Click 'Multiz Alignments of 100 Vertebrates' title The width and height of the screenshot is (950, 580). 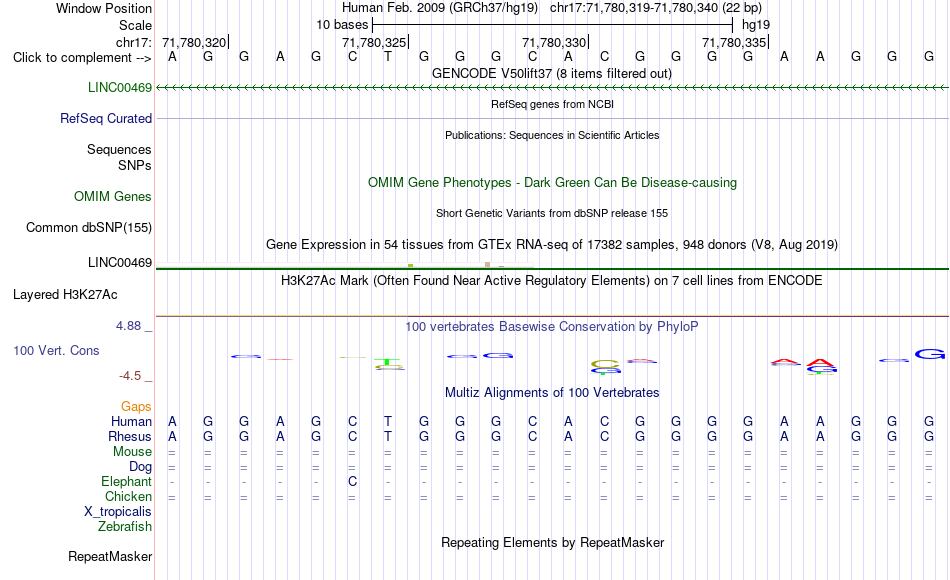(x=552, y=393)
